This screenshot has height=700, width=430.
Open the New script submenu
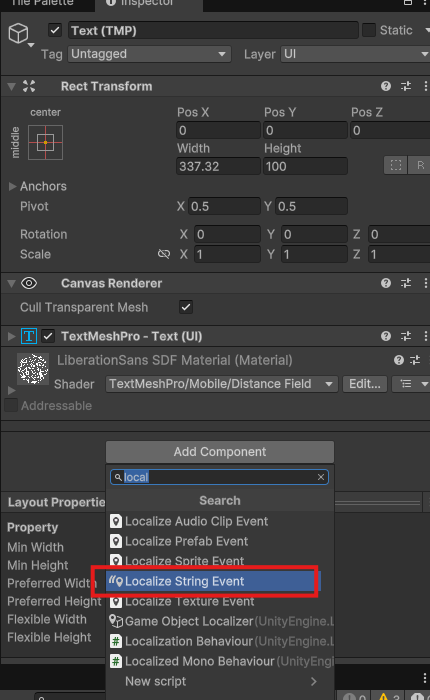220,682
